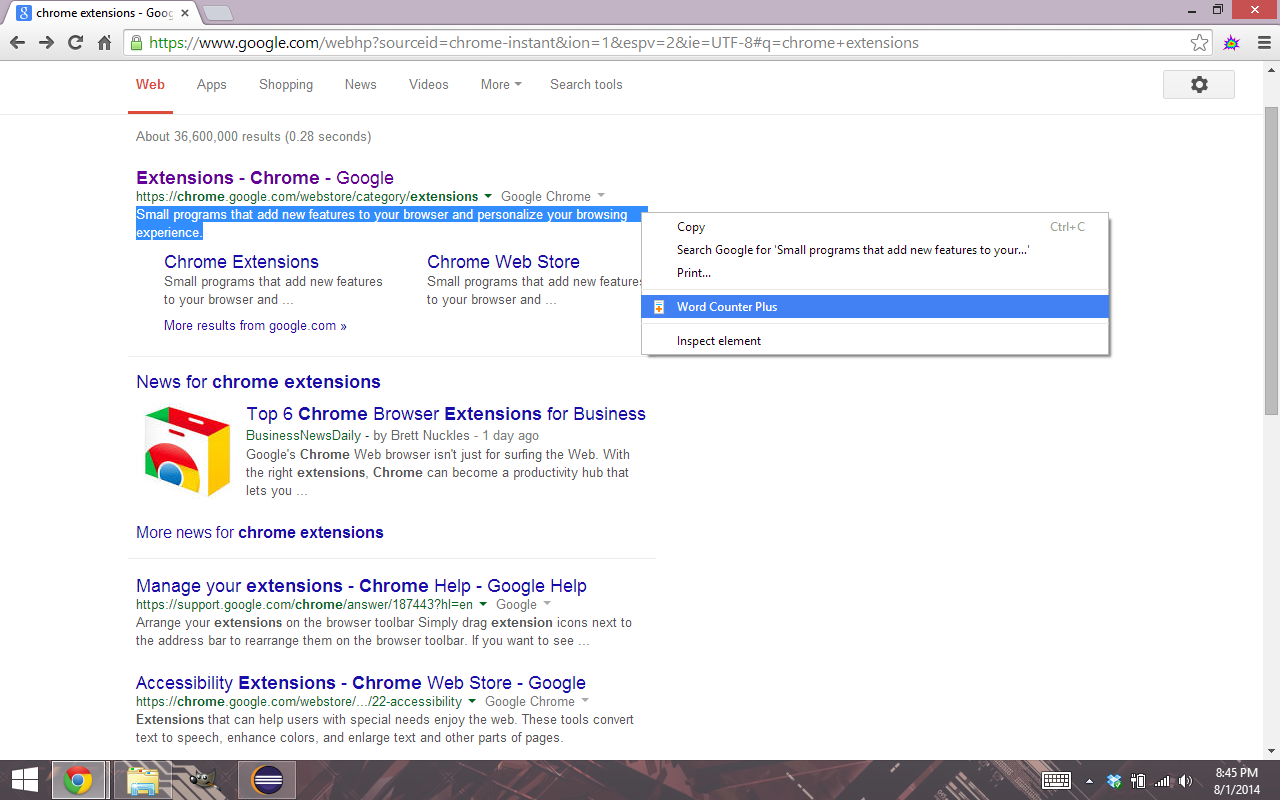1280x800 pixels.
Task: Click More results from google.com
Action: [255, 326]
